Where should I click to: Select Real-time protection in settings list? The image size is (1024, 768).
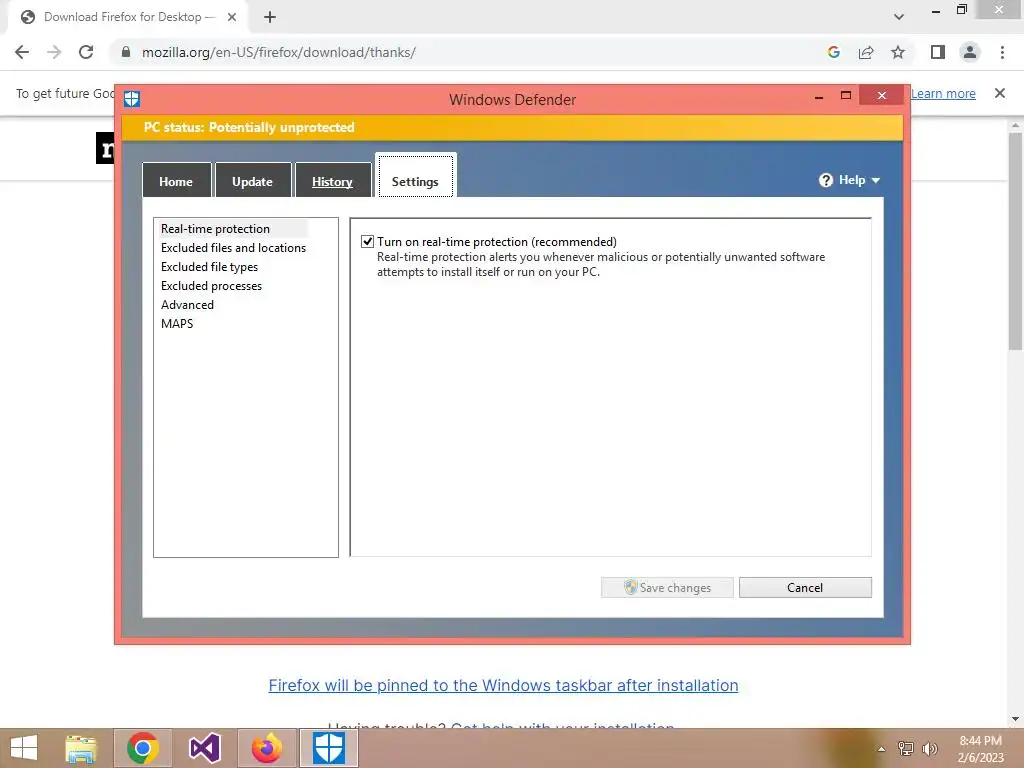click(x=216, y=229)
